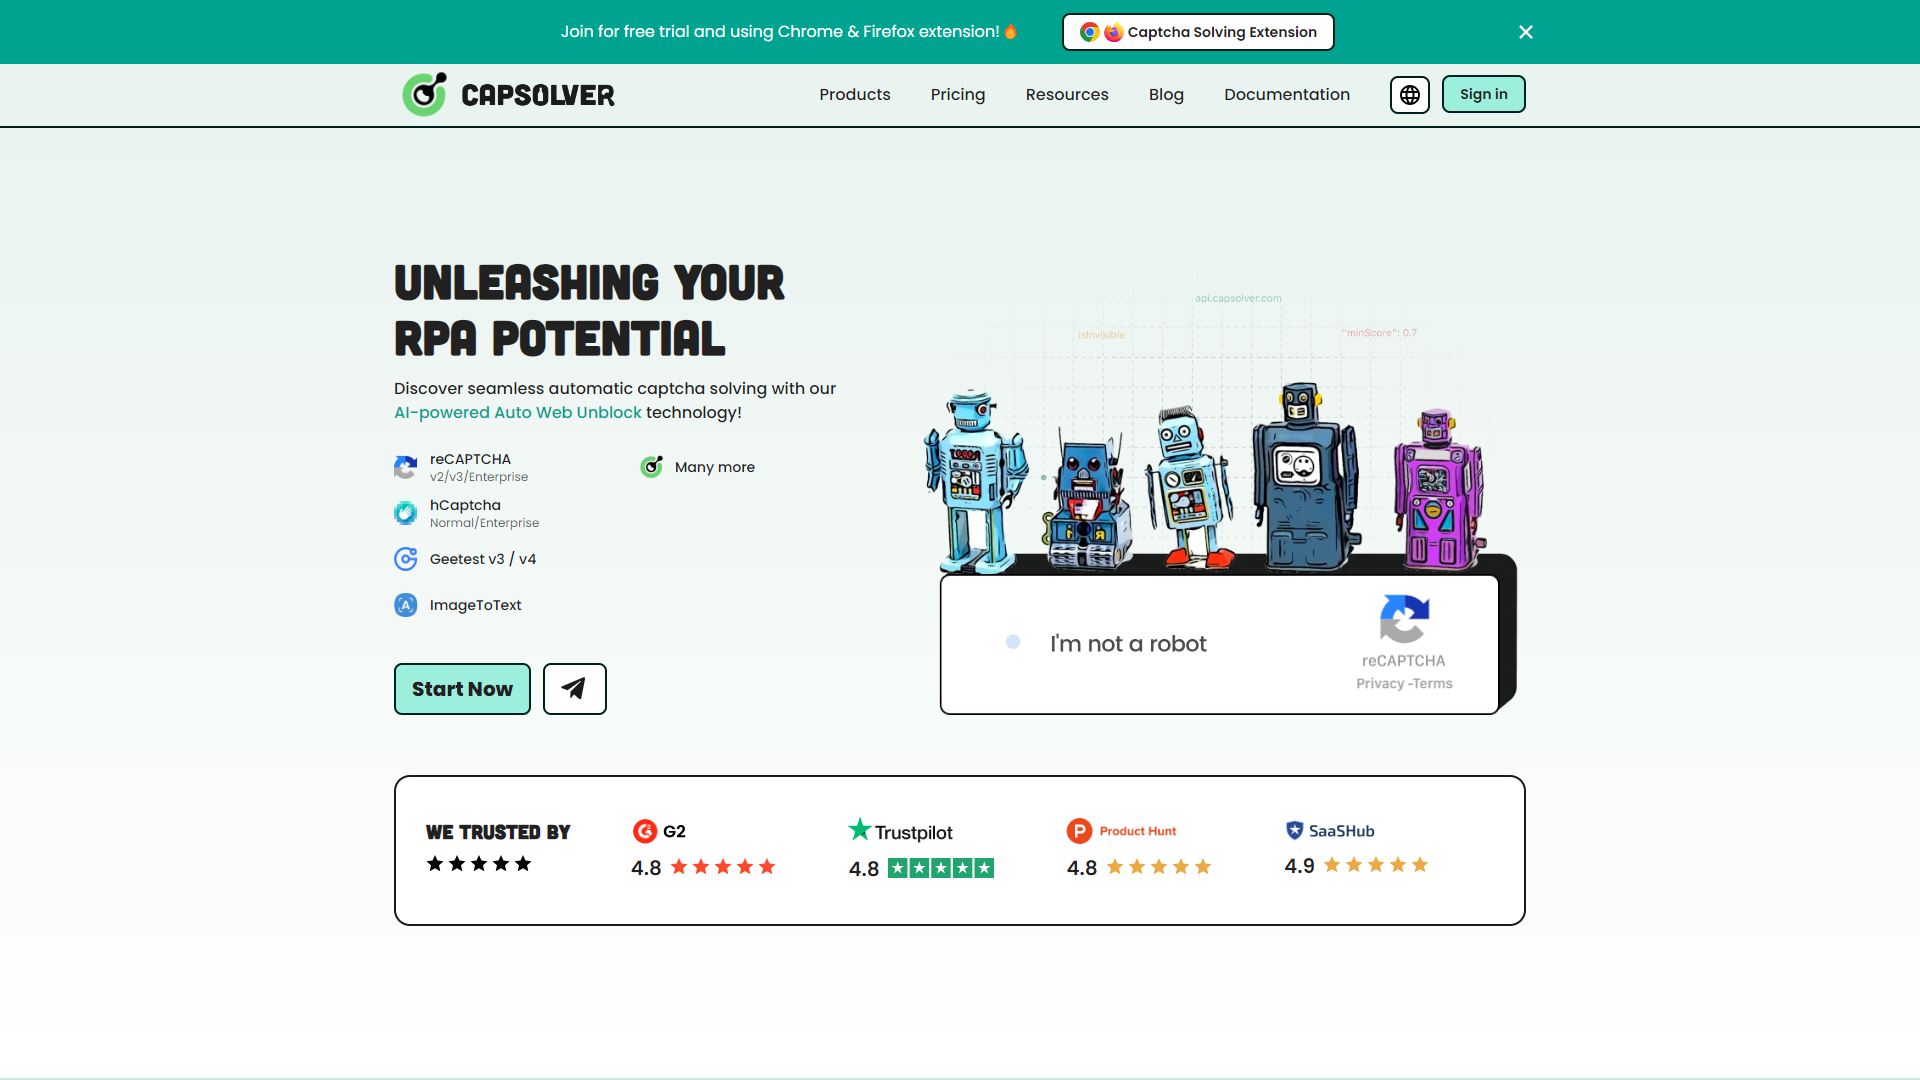This screenshot has width=1920, height=1080.
Task: Open the Blog menu item
Action: click(1167, 94)
